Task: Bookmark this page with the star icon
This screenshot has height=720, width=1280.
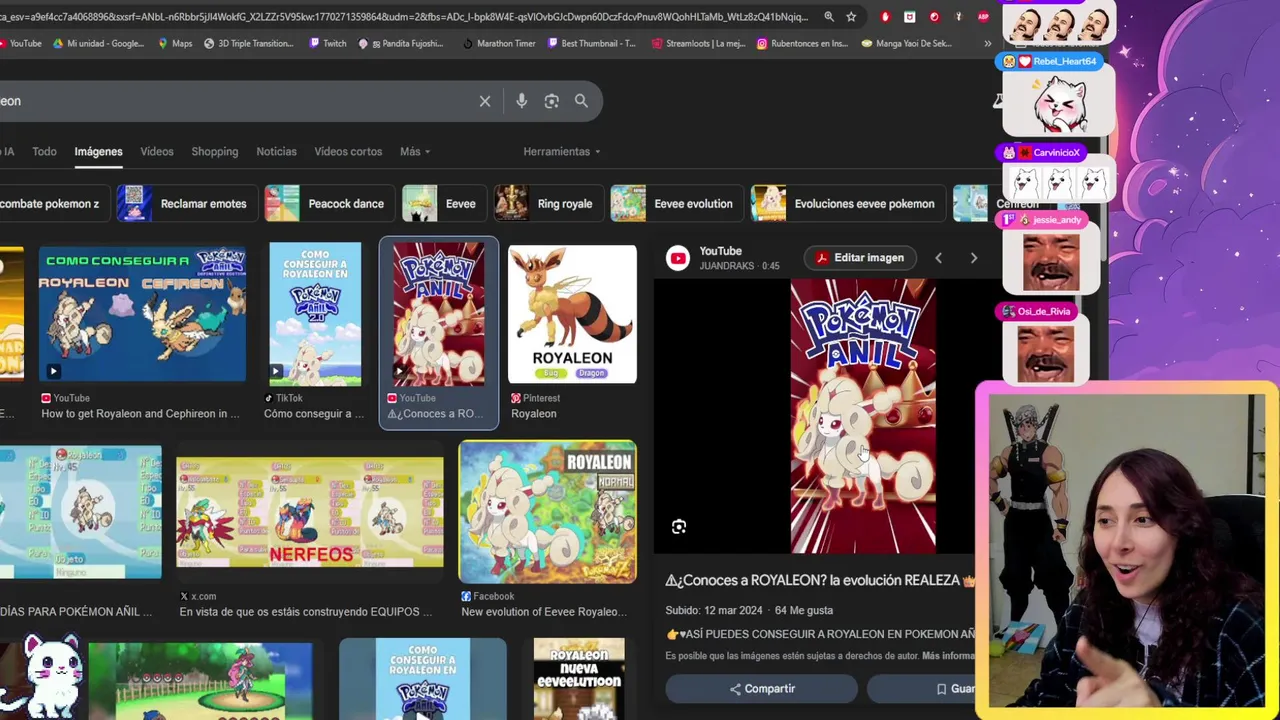Action: [x=851, y=17]
